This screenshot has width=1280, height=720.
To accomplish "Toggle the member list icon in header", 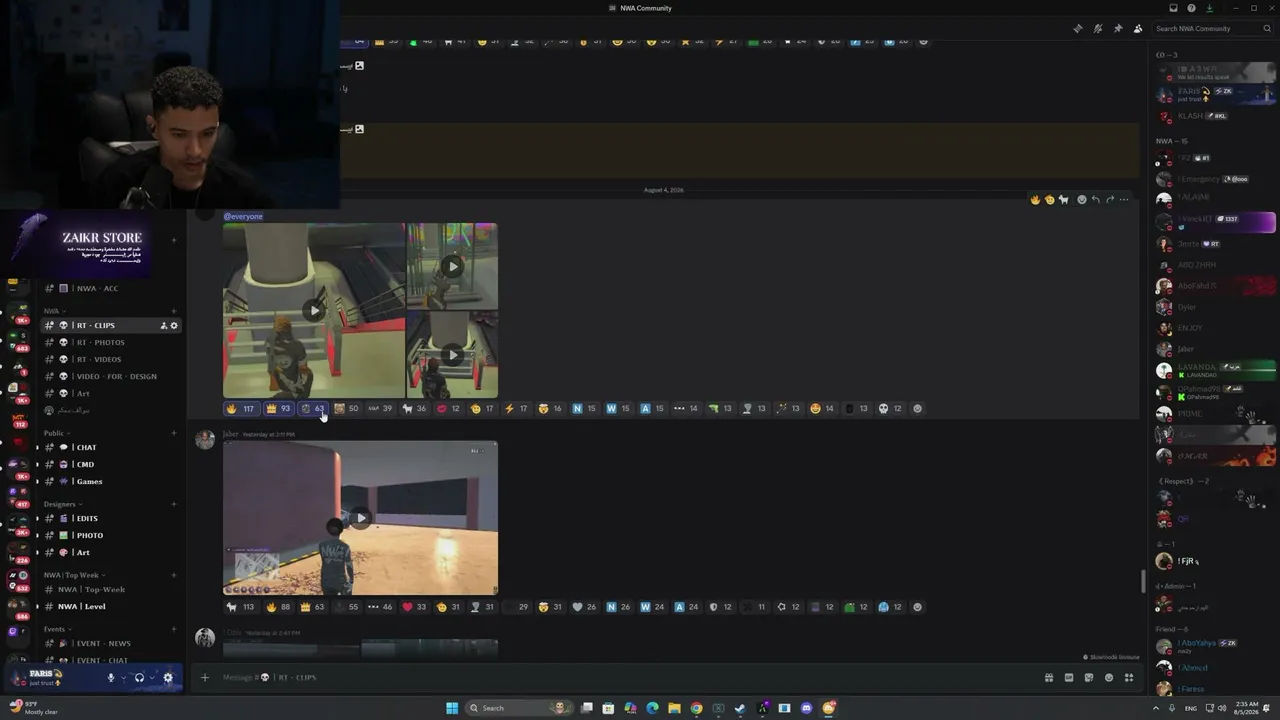I will tap(1138, 29).
